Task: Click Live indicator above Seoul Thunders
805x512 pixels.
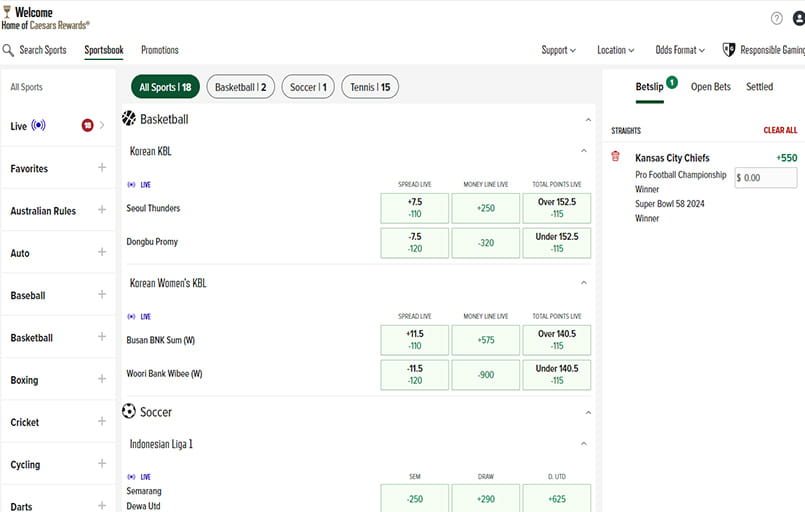Action: (139, 184)
